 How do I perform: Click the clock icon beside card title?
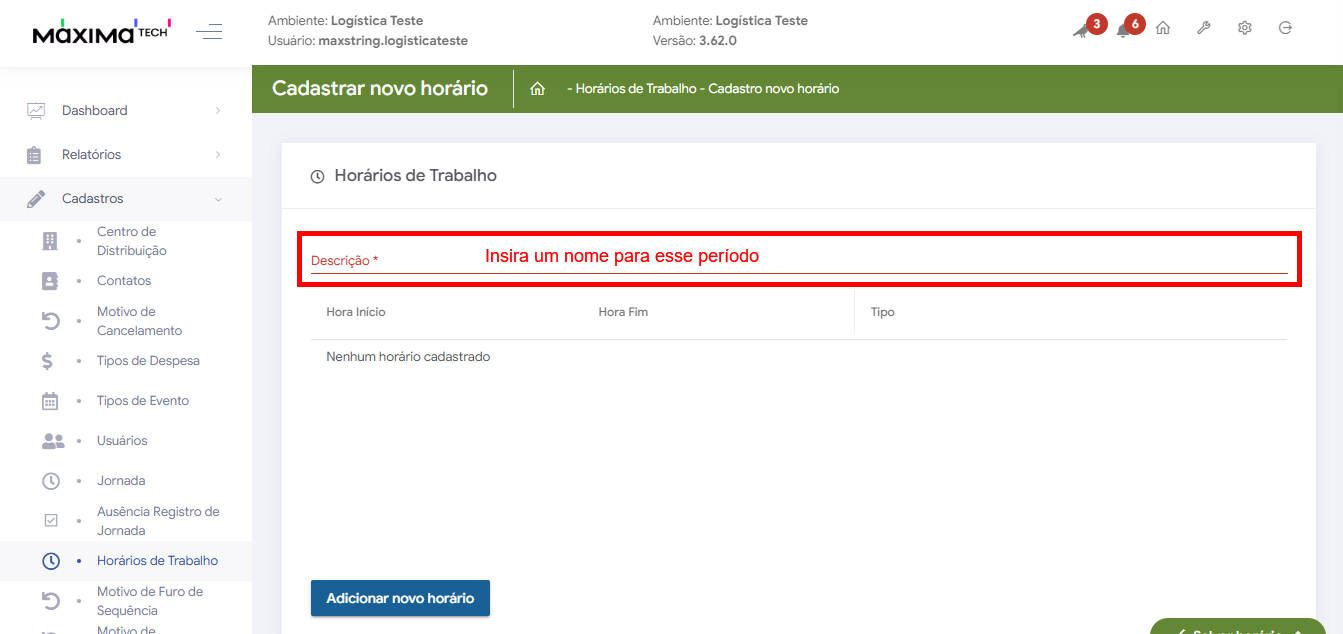(317, 177)
